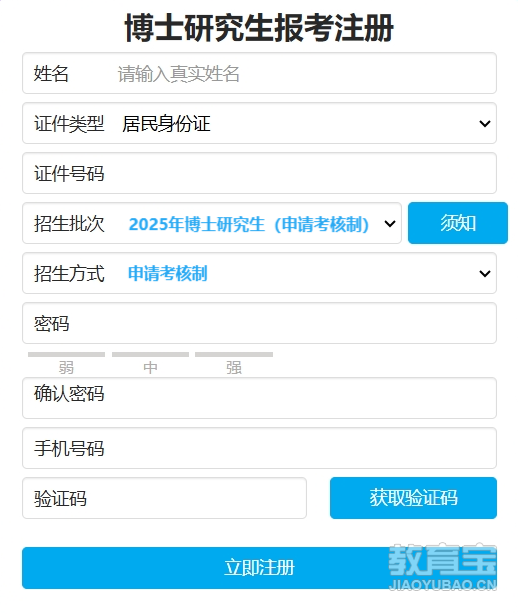Viewport: 518px width, 614px height.
Task: Request code with 获取验证码 button
Action: click(413, 498)
